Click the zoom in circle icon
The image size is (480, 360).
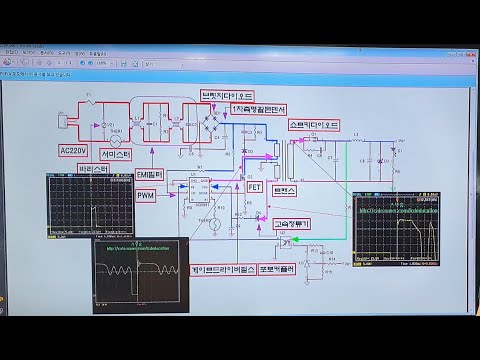(x=90, y=63)
